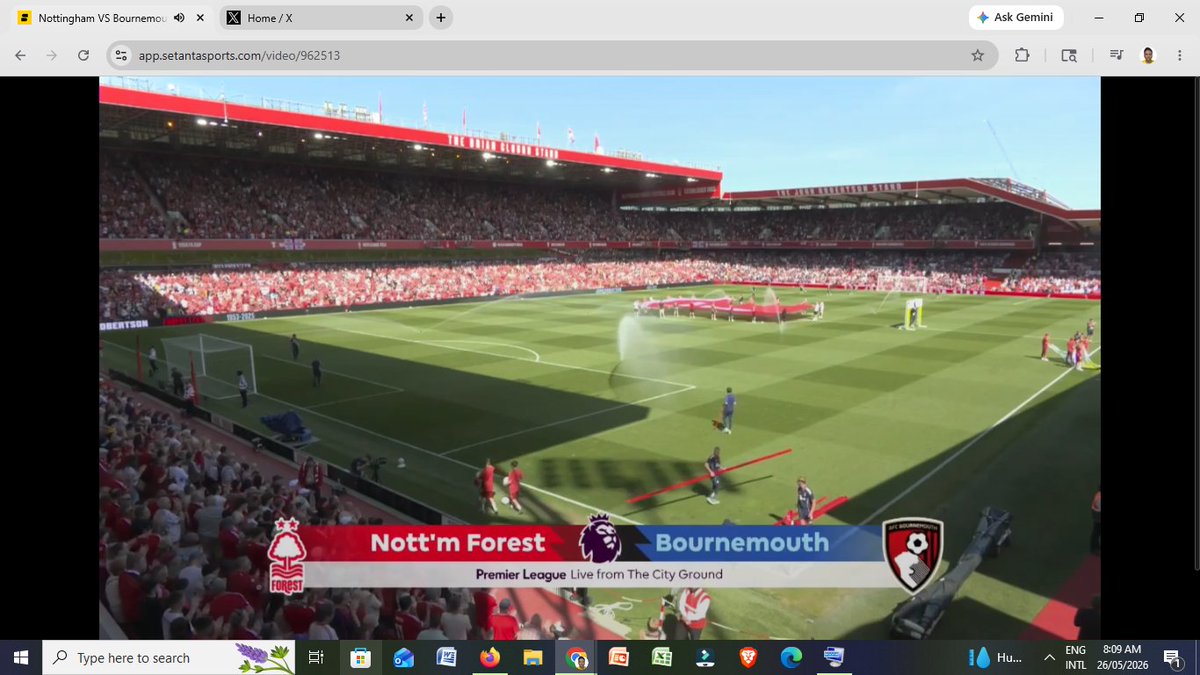1200x675 pixels.
Task: Switch to the Home / X tab
Action: (x=320, y=18)
